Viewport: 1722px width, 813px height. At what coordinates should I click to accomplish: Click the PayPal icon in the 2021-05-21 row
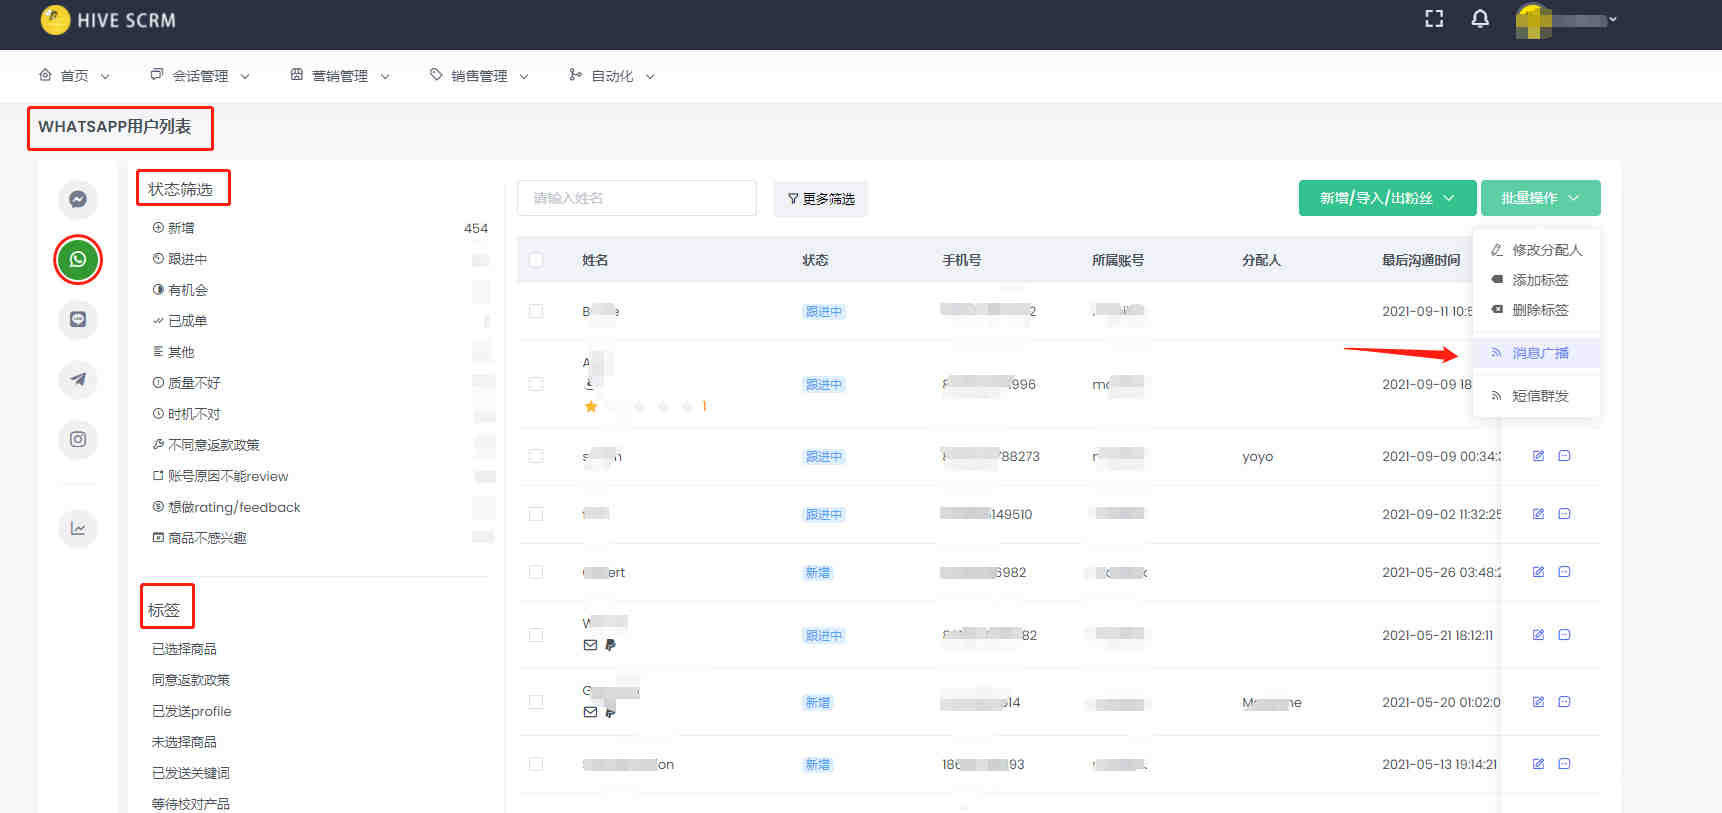point(610,645)
